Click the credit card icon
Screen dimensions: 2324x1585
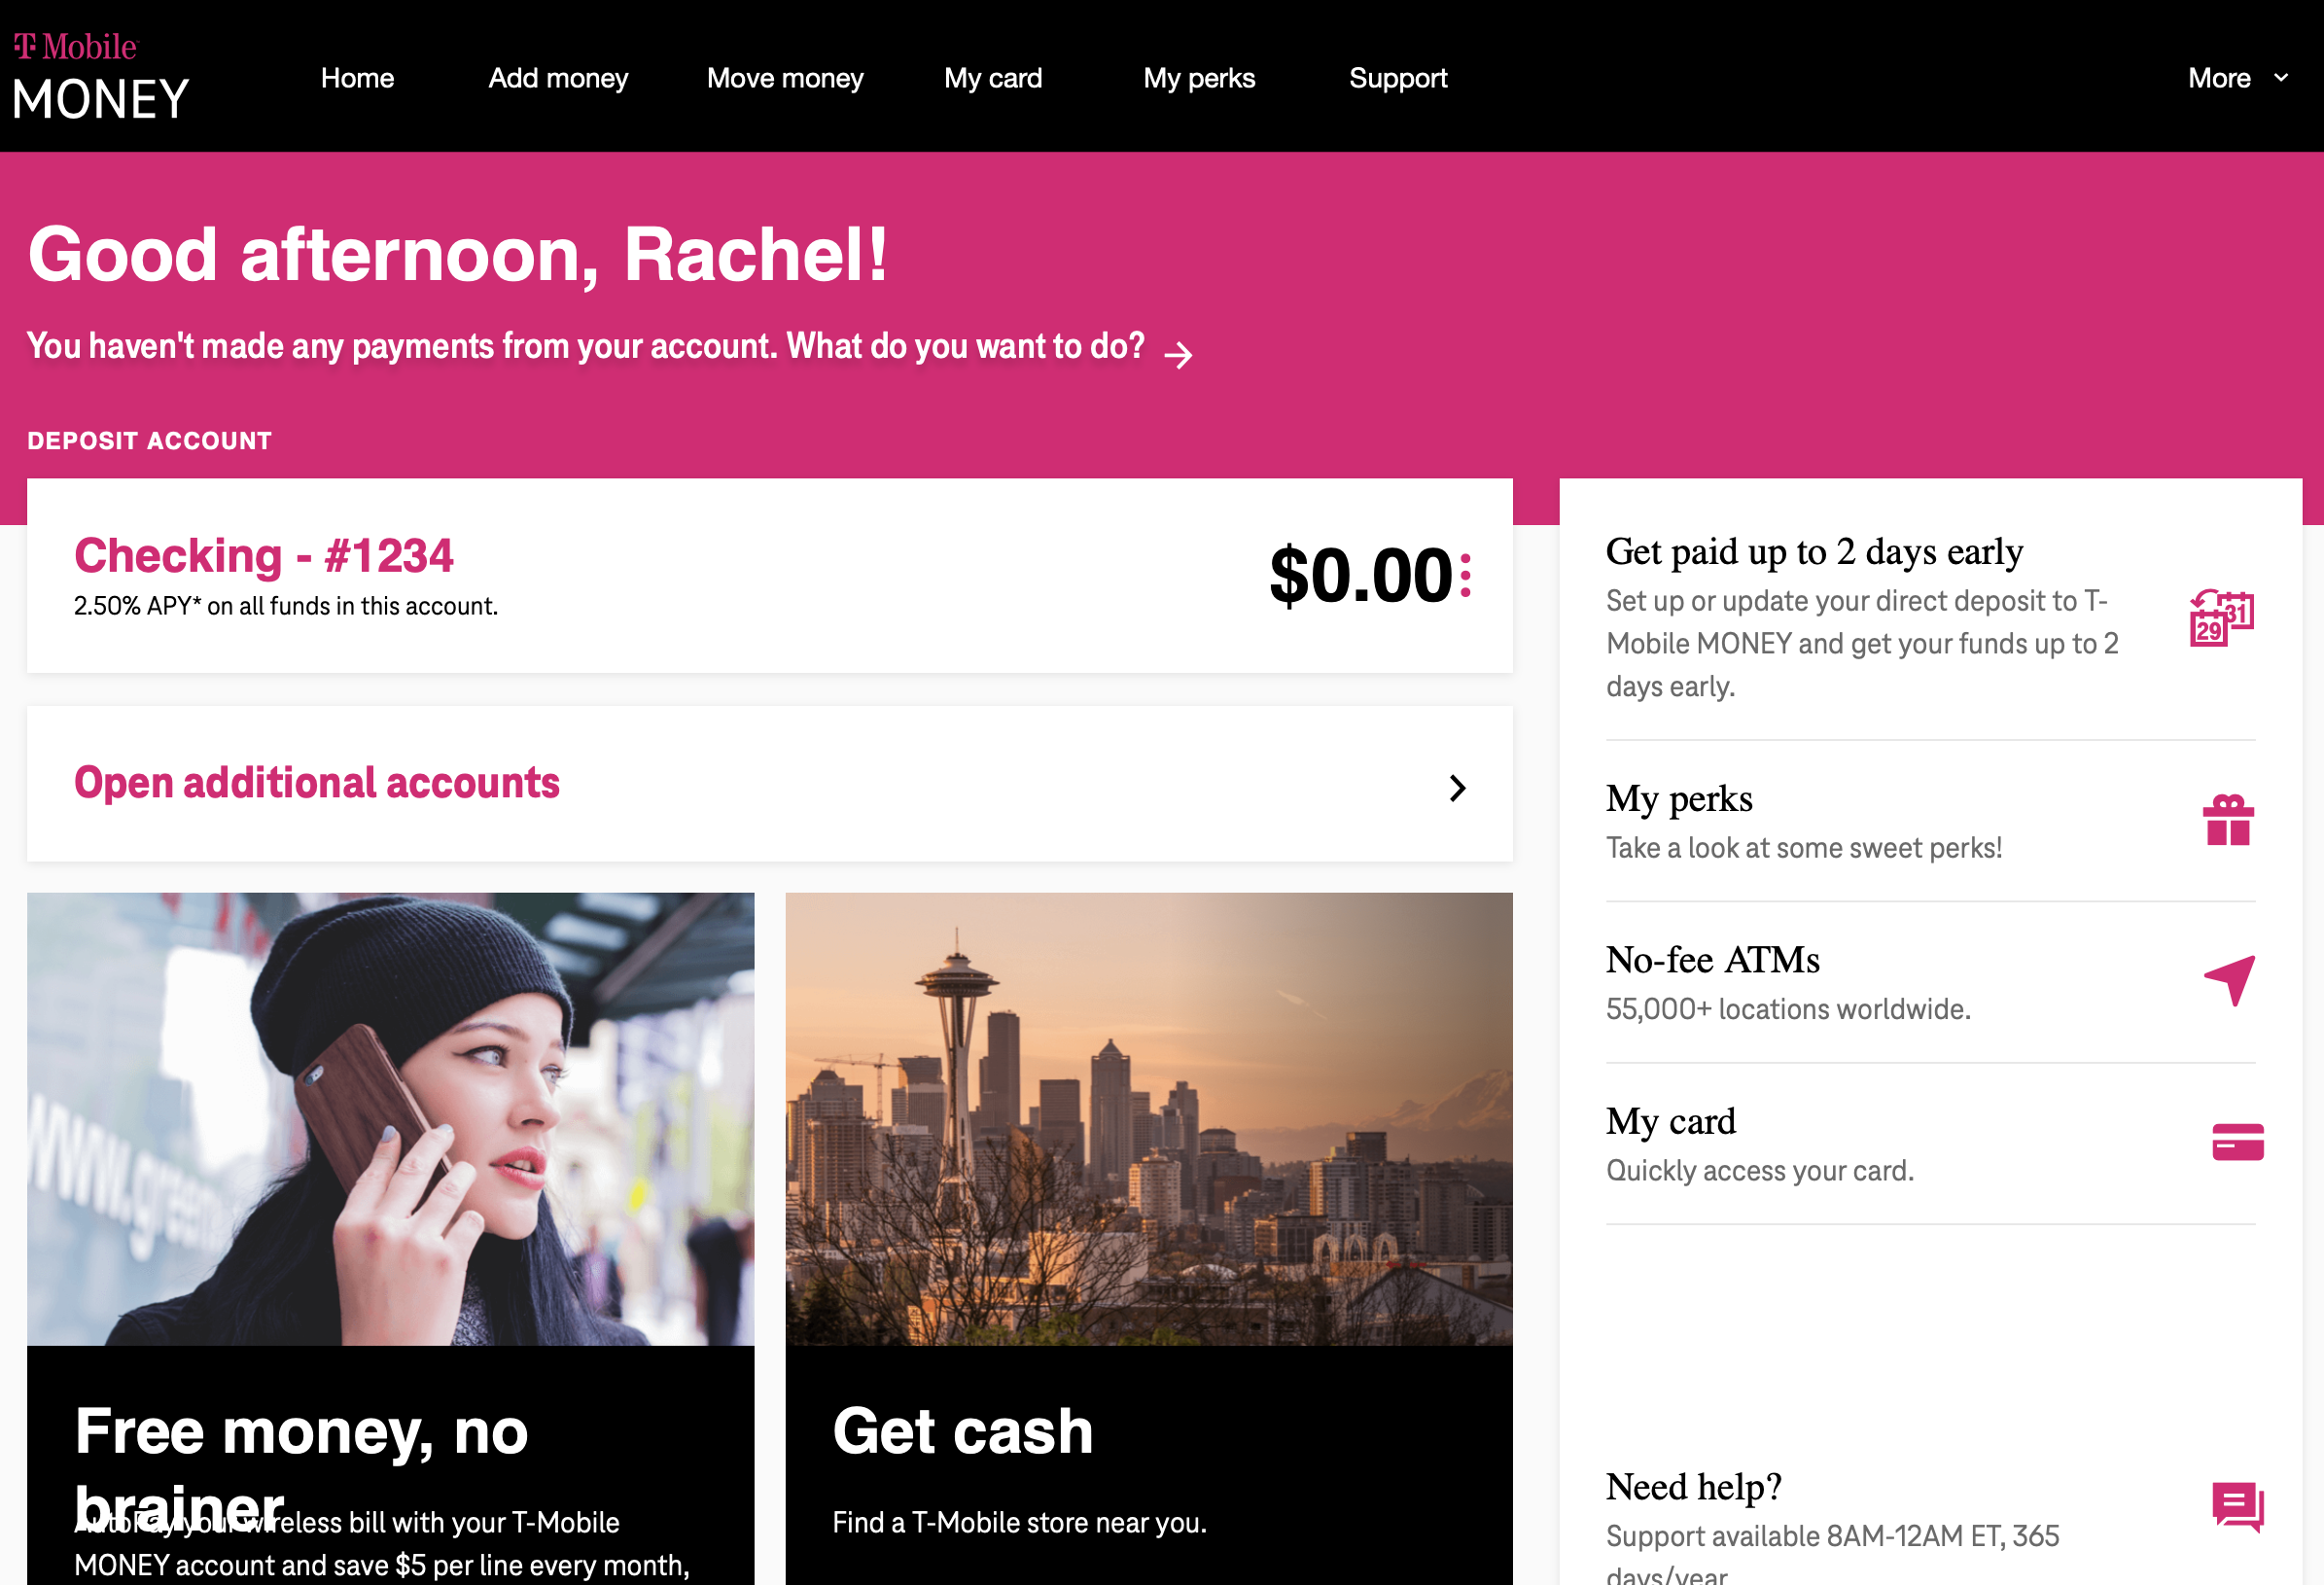2238,1142
